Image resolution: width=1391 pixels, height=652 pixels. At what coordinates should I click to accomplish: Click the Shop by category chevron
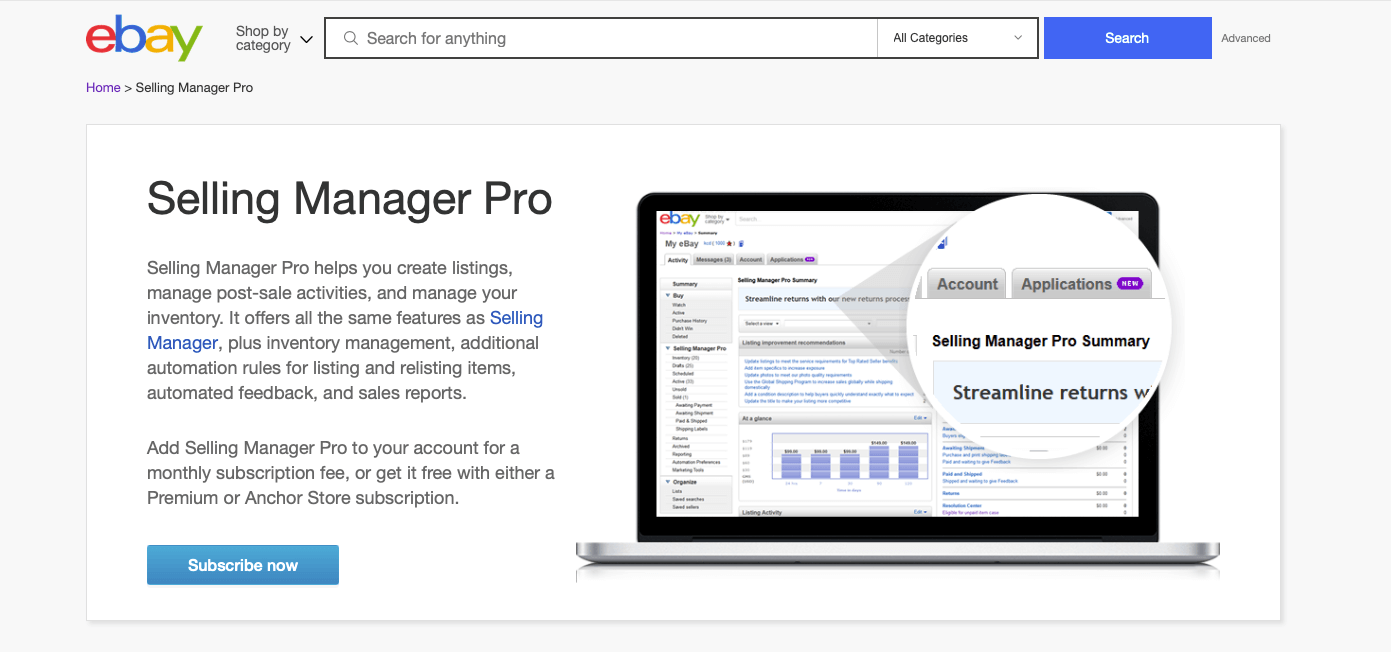click(306, 39)
